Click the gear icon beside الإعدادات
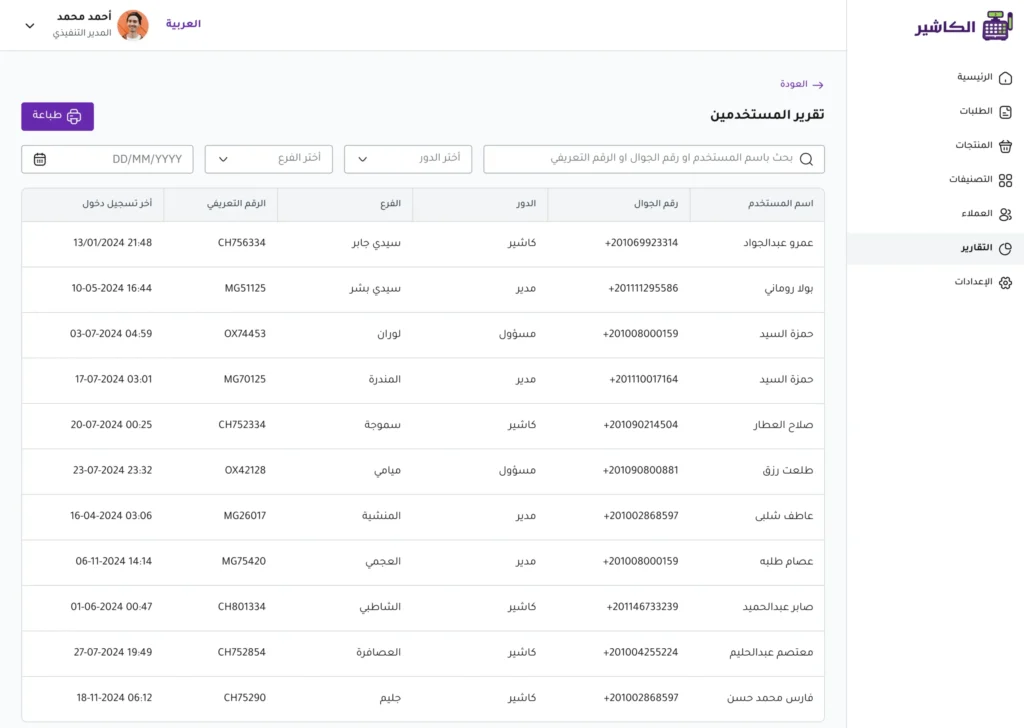This screenshot has height=728, width=1024. [1005, 282]
